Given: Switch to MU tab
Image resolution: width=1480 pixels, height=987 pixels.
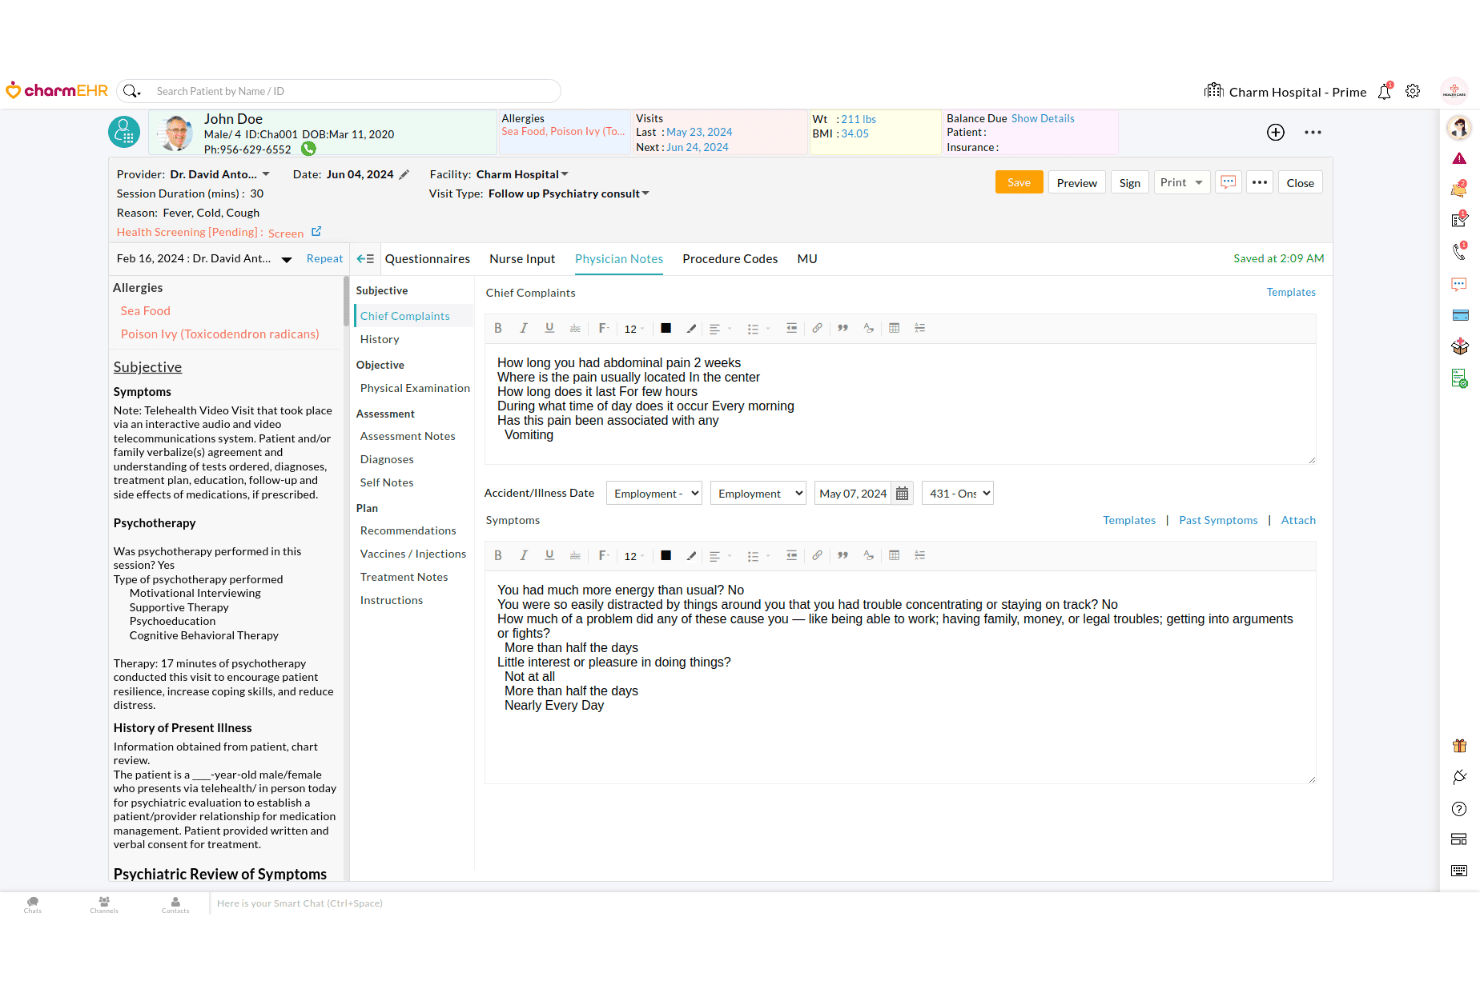Looking at the screenshot, I should coord(807,259).
